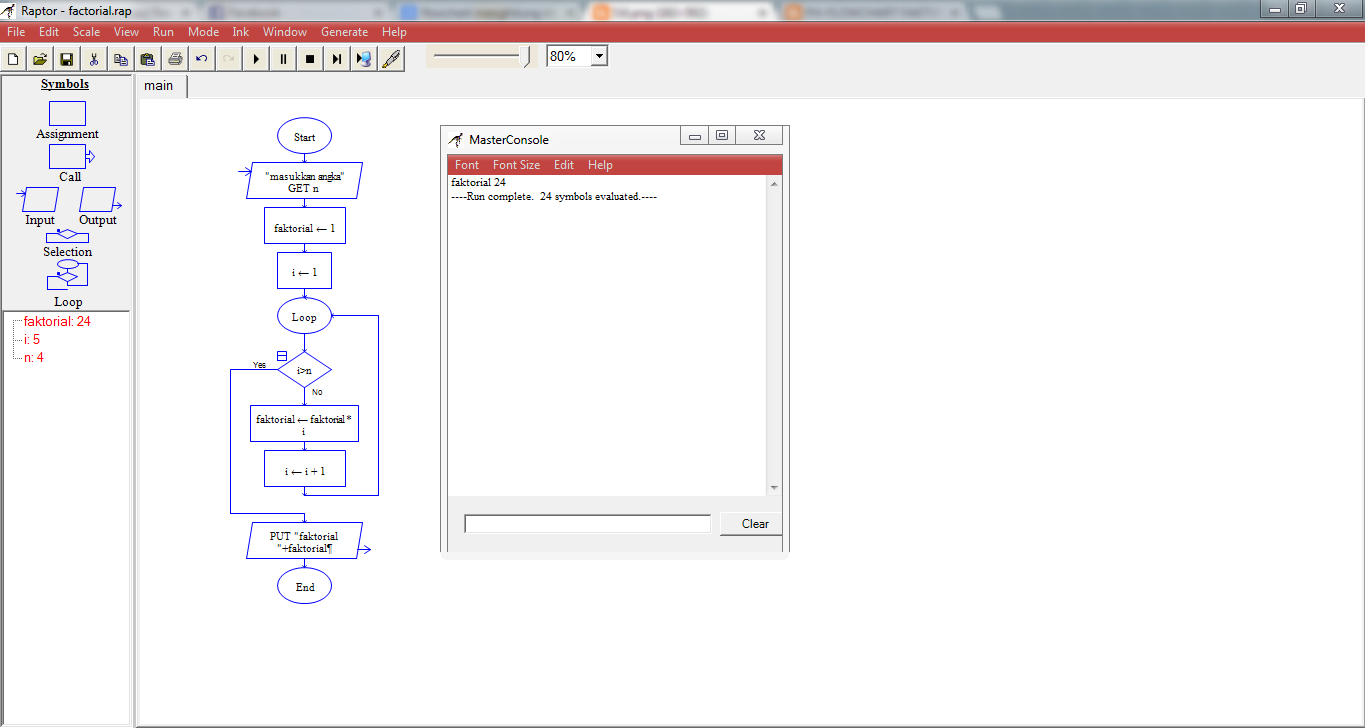Click the 'Run complete' console message

pyautogui.click(x=554, y=197)
